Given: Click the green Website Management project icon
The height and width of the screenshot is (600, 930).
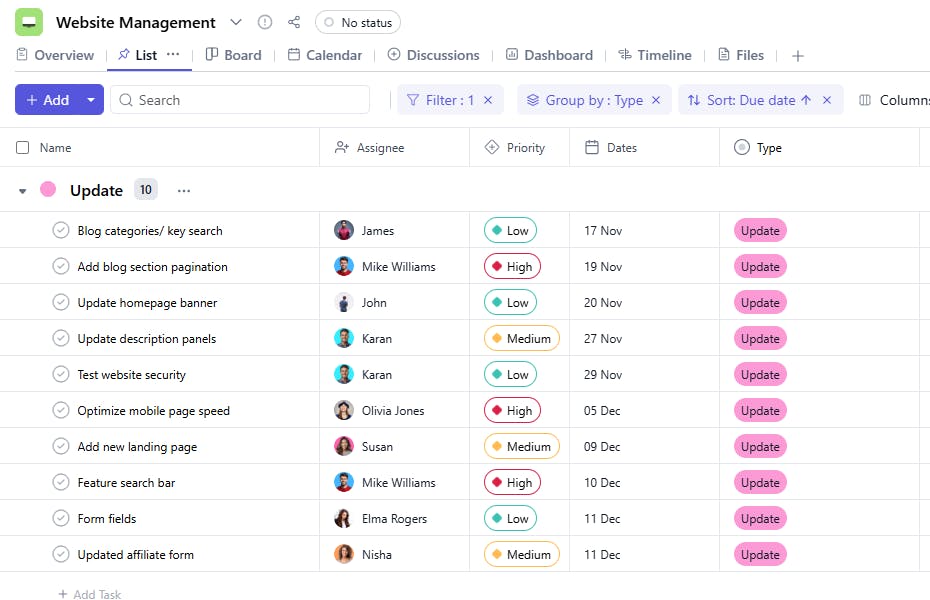Looking at the screenshot, I should click(x=29, y=22).
